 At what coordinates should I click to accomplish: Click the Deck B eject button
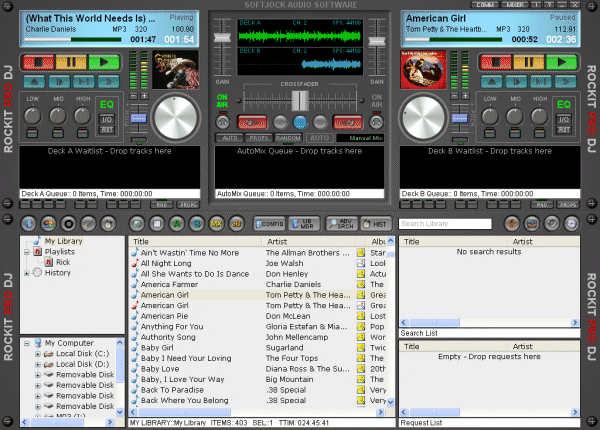(492, 81)
